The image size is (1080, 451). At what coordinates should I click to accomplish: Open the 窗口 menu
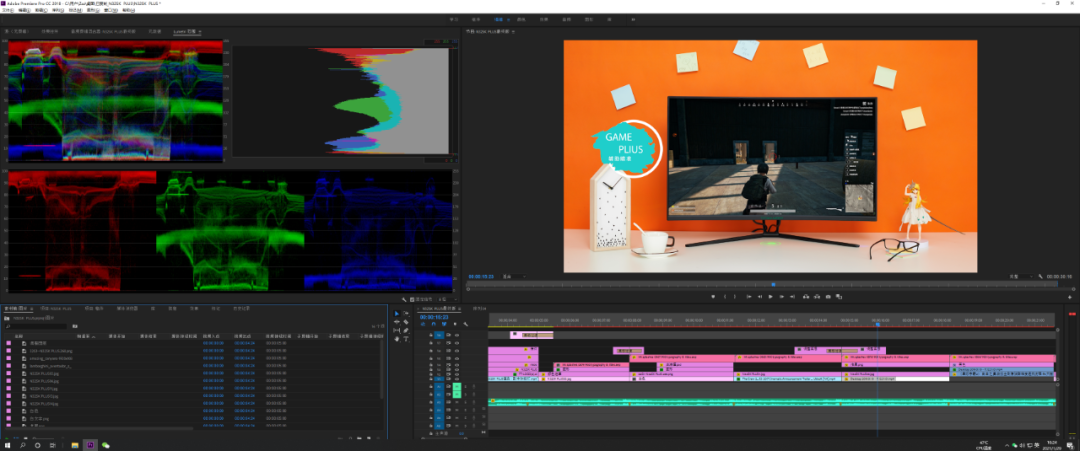coord(111,10)
